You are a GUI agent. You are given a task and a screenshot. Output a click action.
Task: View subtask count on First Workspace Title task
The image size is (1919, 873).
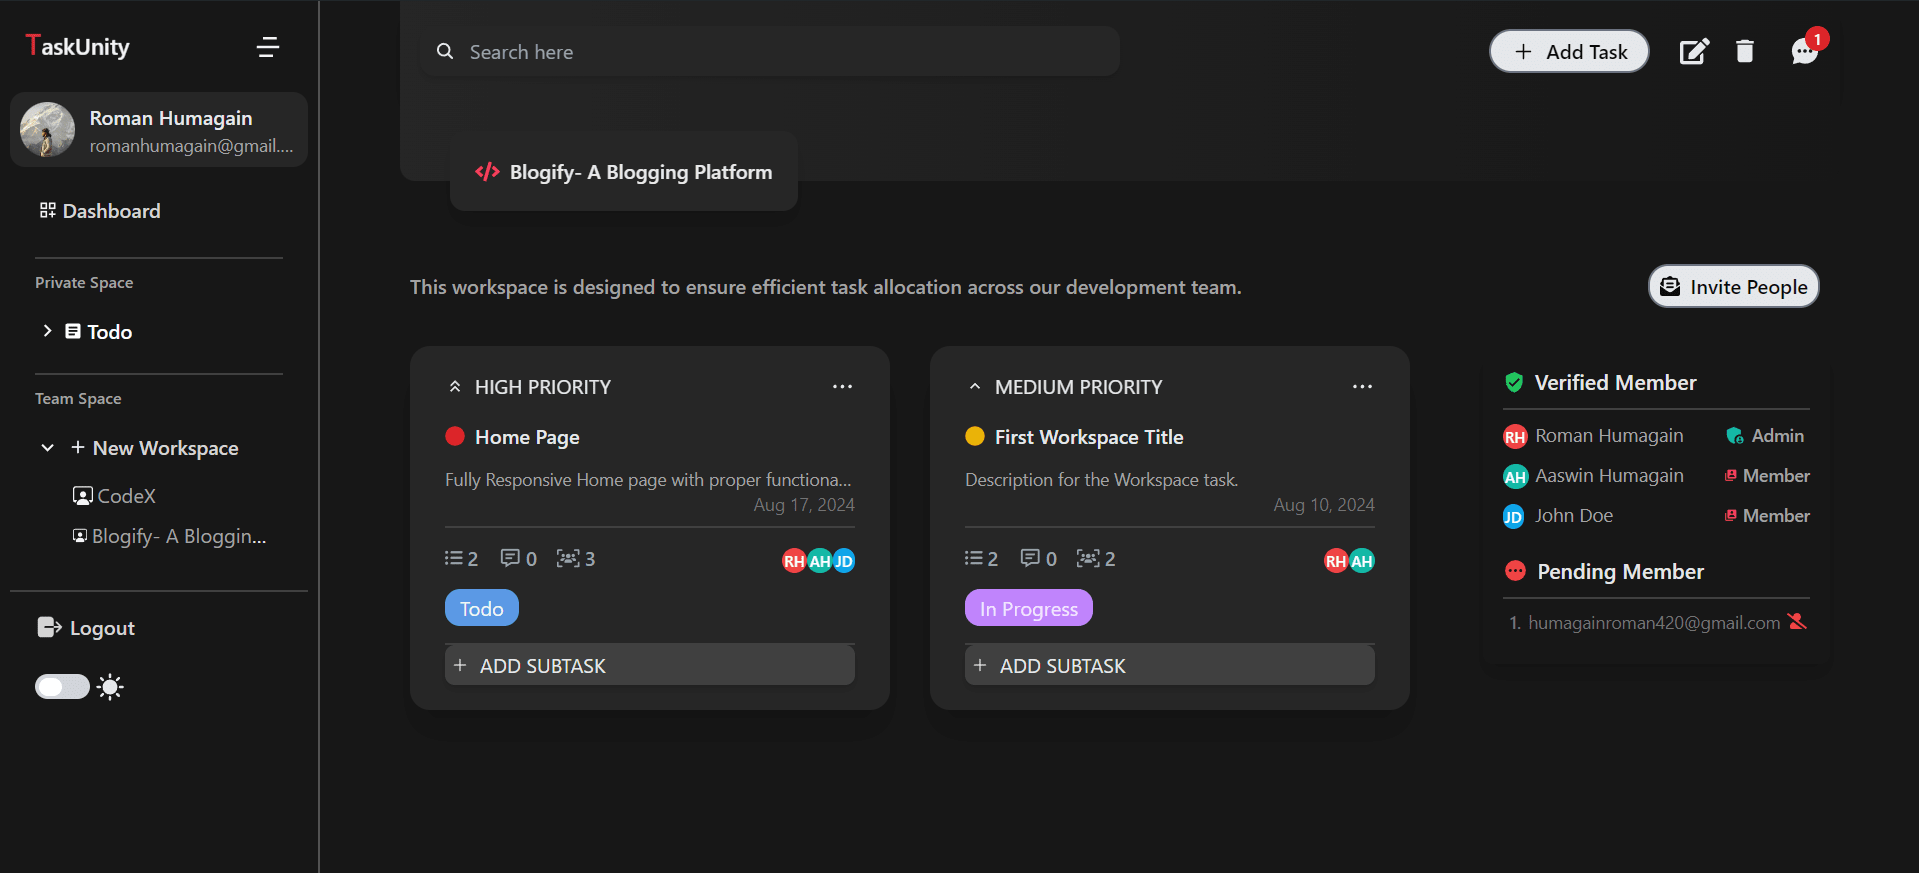click(x=981, y=558)
